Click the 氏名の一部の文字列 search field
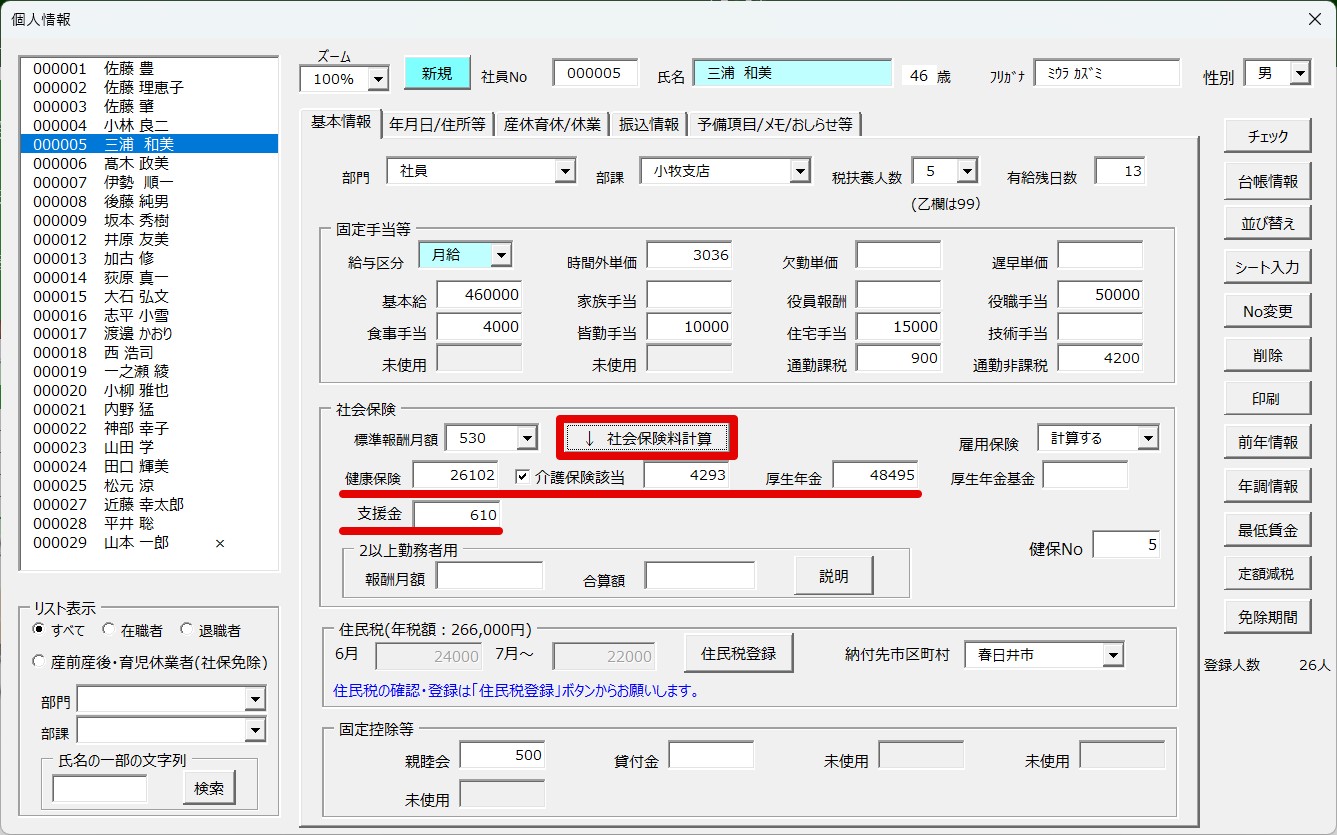 coord(100,788)
